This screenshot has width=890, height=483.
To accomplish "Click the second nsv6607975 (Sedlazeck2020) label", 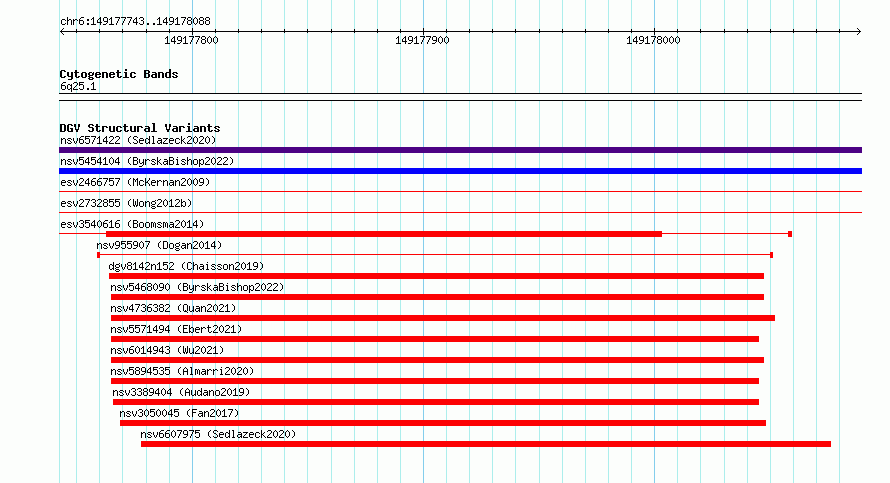I will [218, 434].
